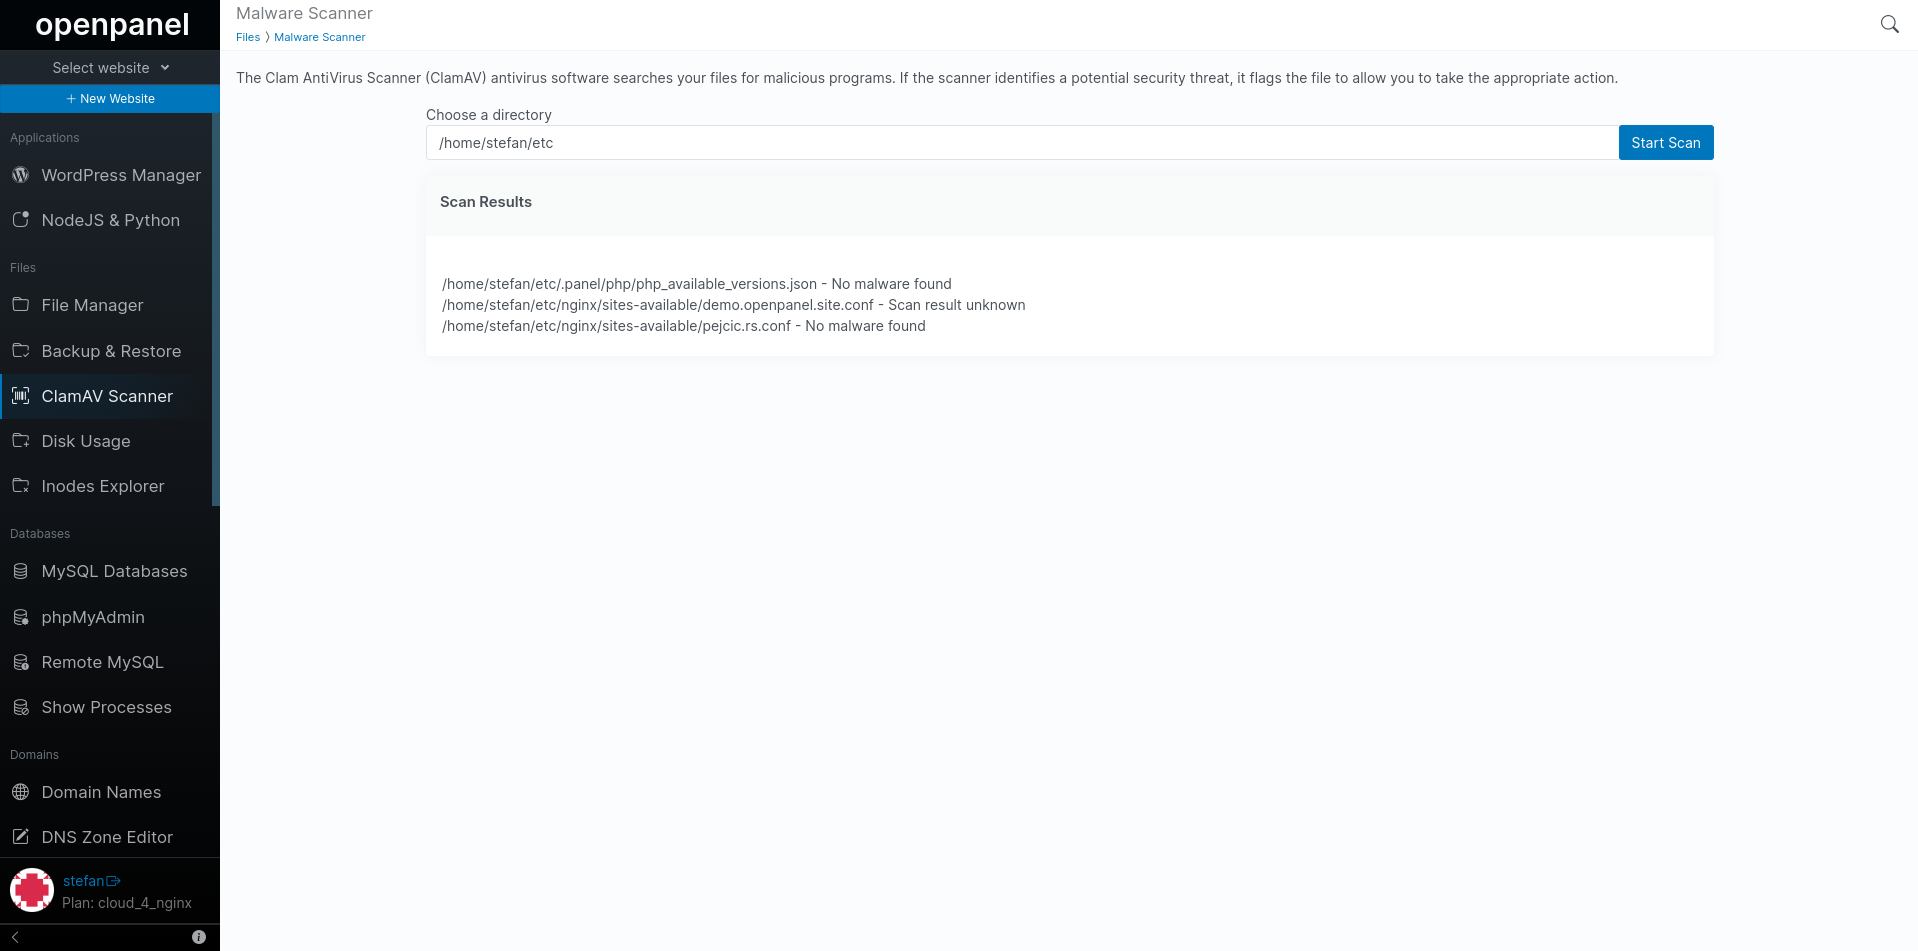Click the New Website button

pyautogui.click(x=110, y=99)
